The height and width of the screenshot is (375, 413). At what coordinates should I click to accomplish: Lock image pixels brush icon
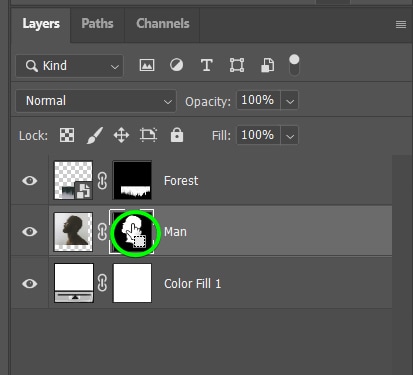coord(95,135)
